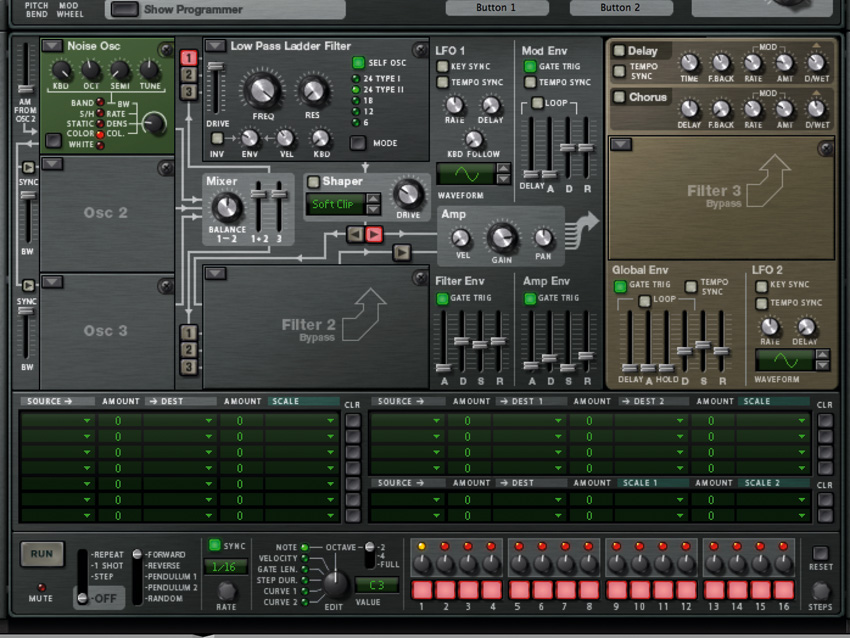Select filter routing button 1 near Noise Osc
Viewport: 850px width, 638px height.
tap(189, 57)
